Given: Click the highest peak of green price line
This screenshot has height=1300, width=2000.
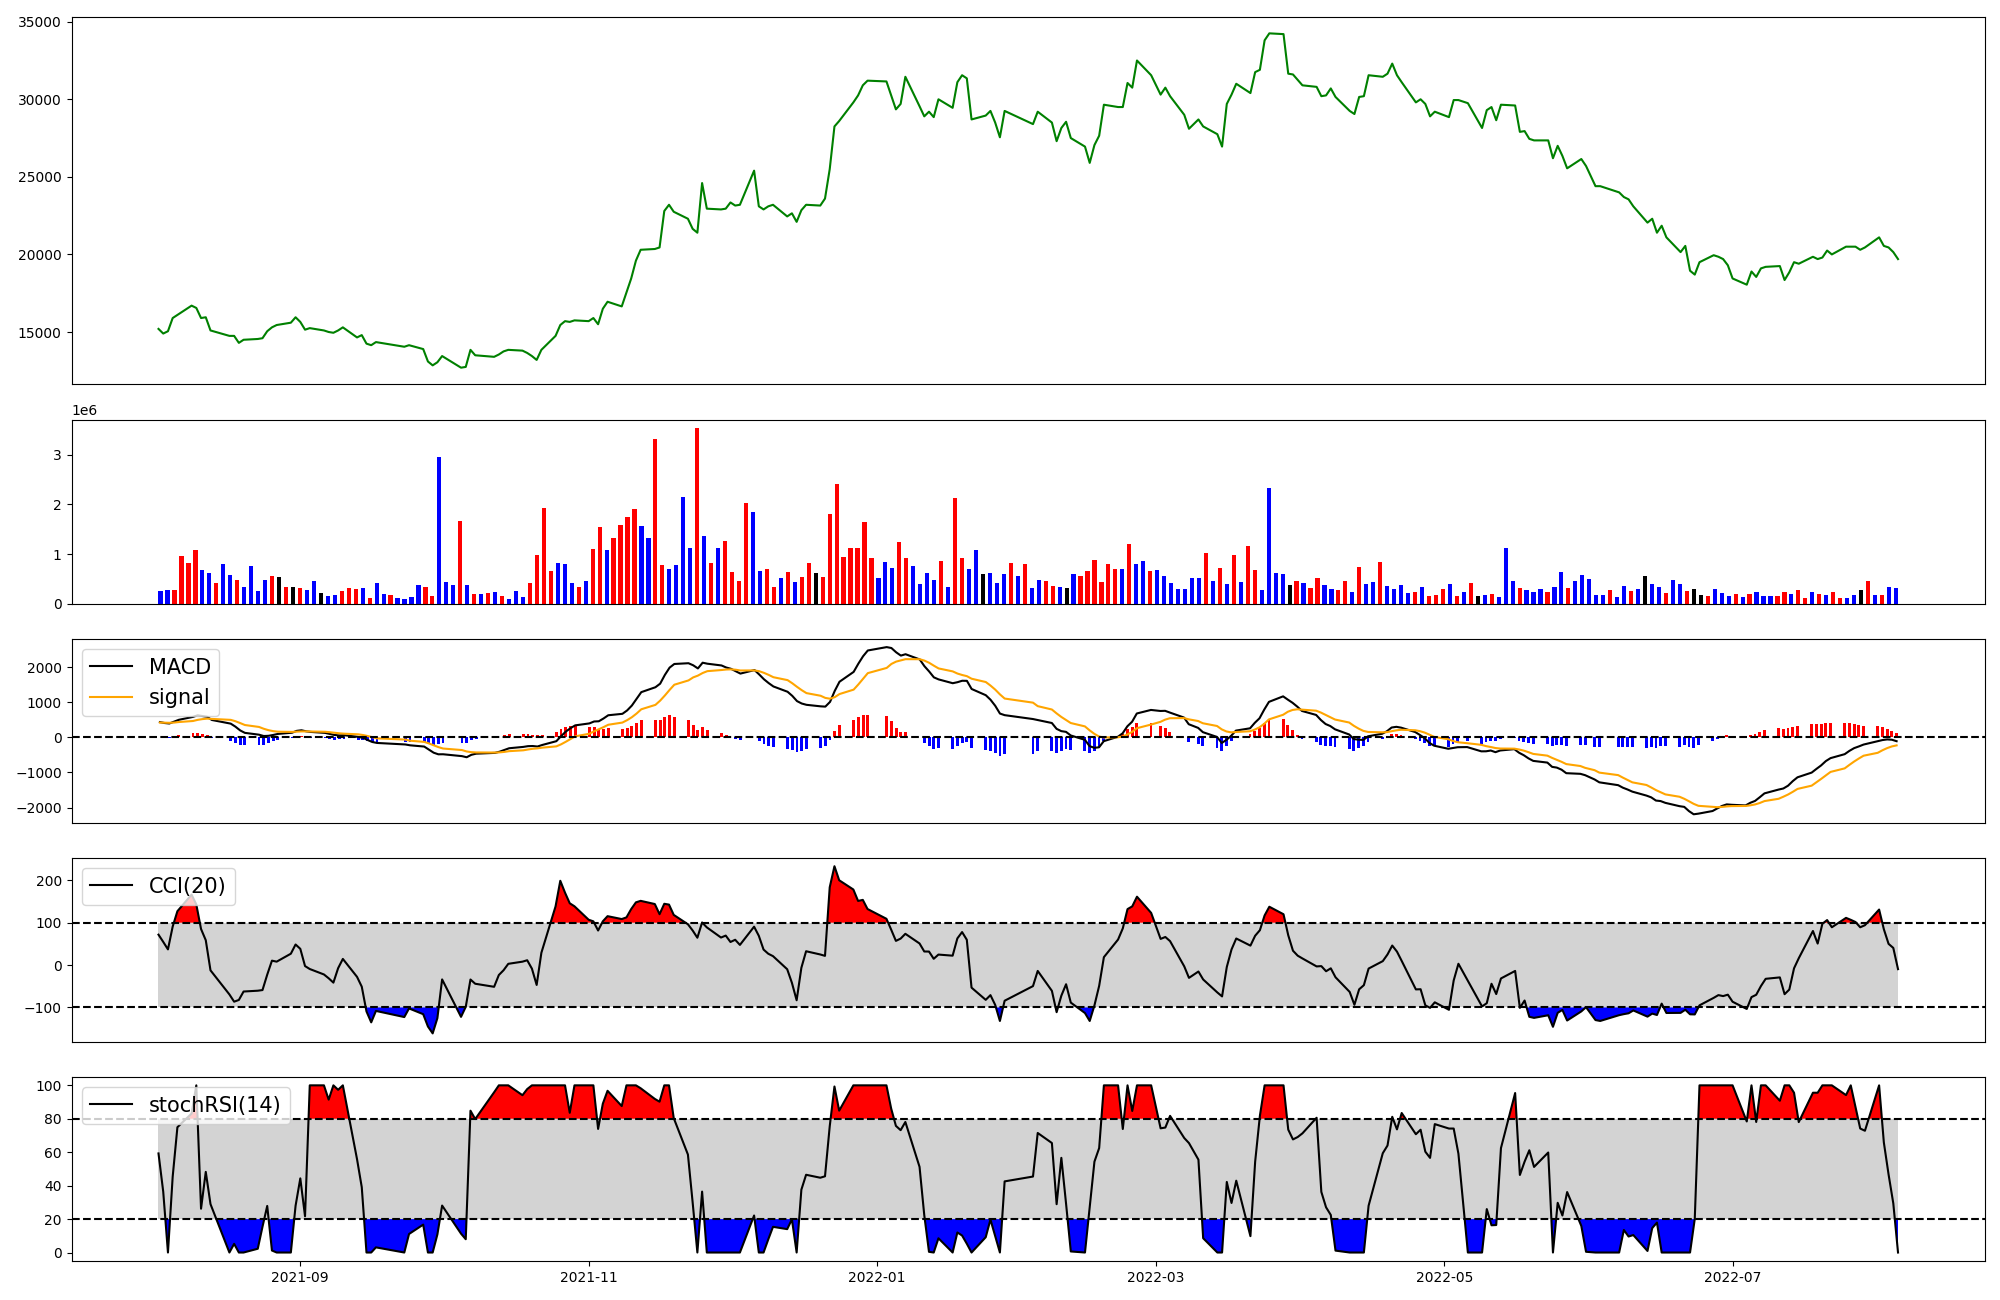Looking at the screenshot, I should pyautogui.click(x=1270, y=34).
